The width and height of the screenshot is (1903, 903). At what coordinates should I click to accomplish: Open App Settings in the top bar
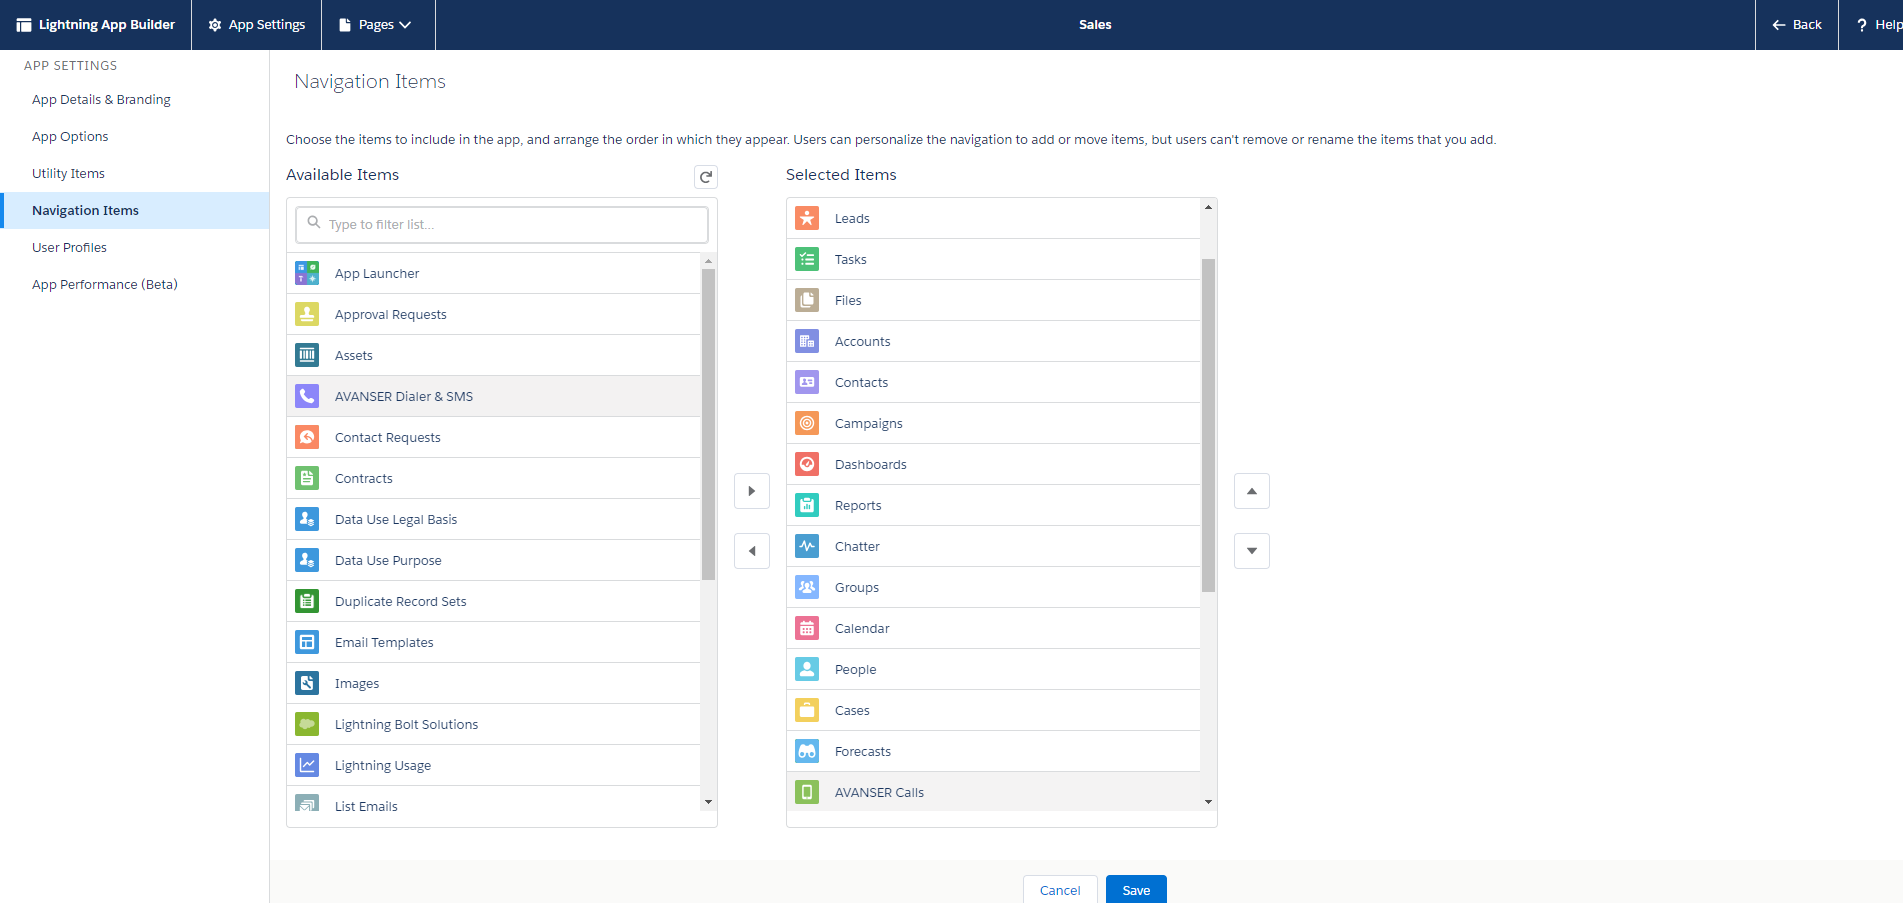(x=257, y=25)
